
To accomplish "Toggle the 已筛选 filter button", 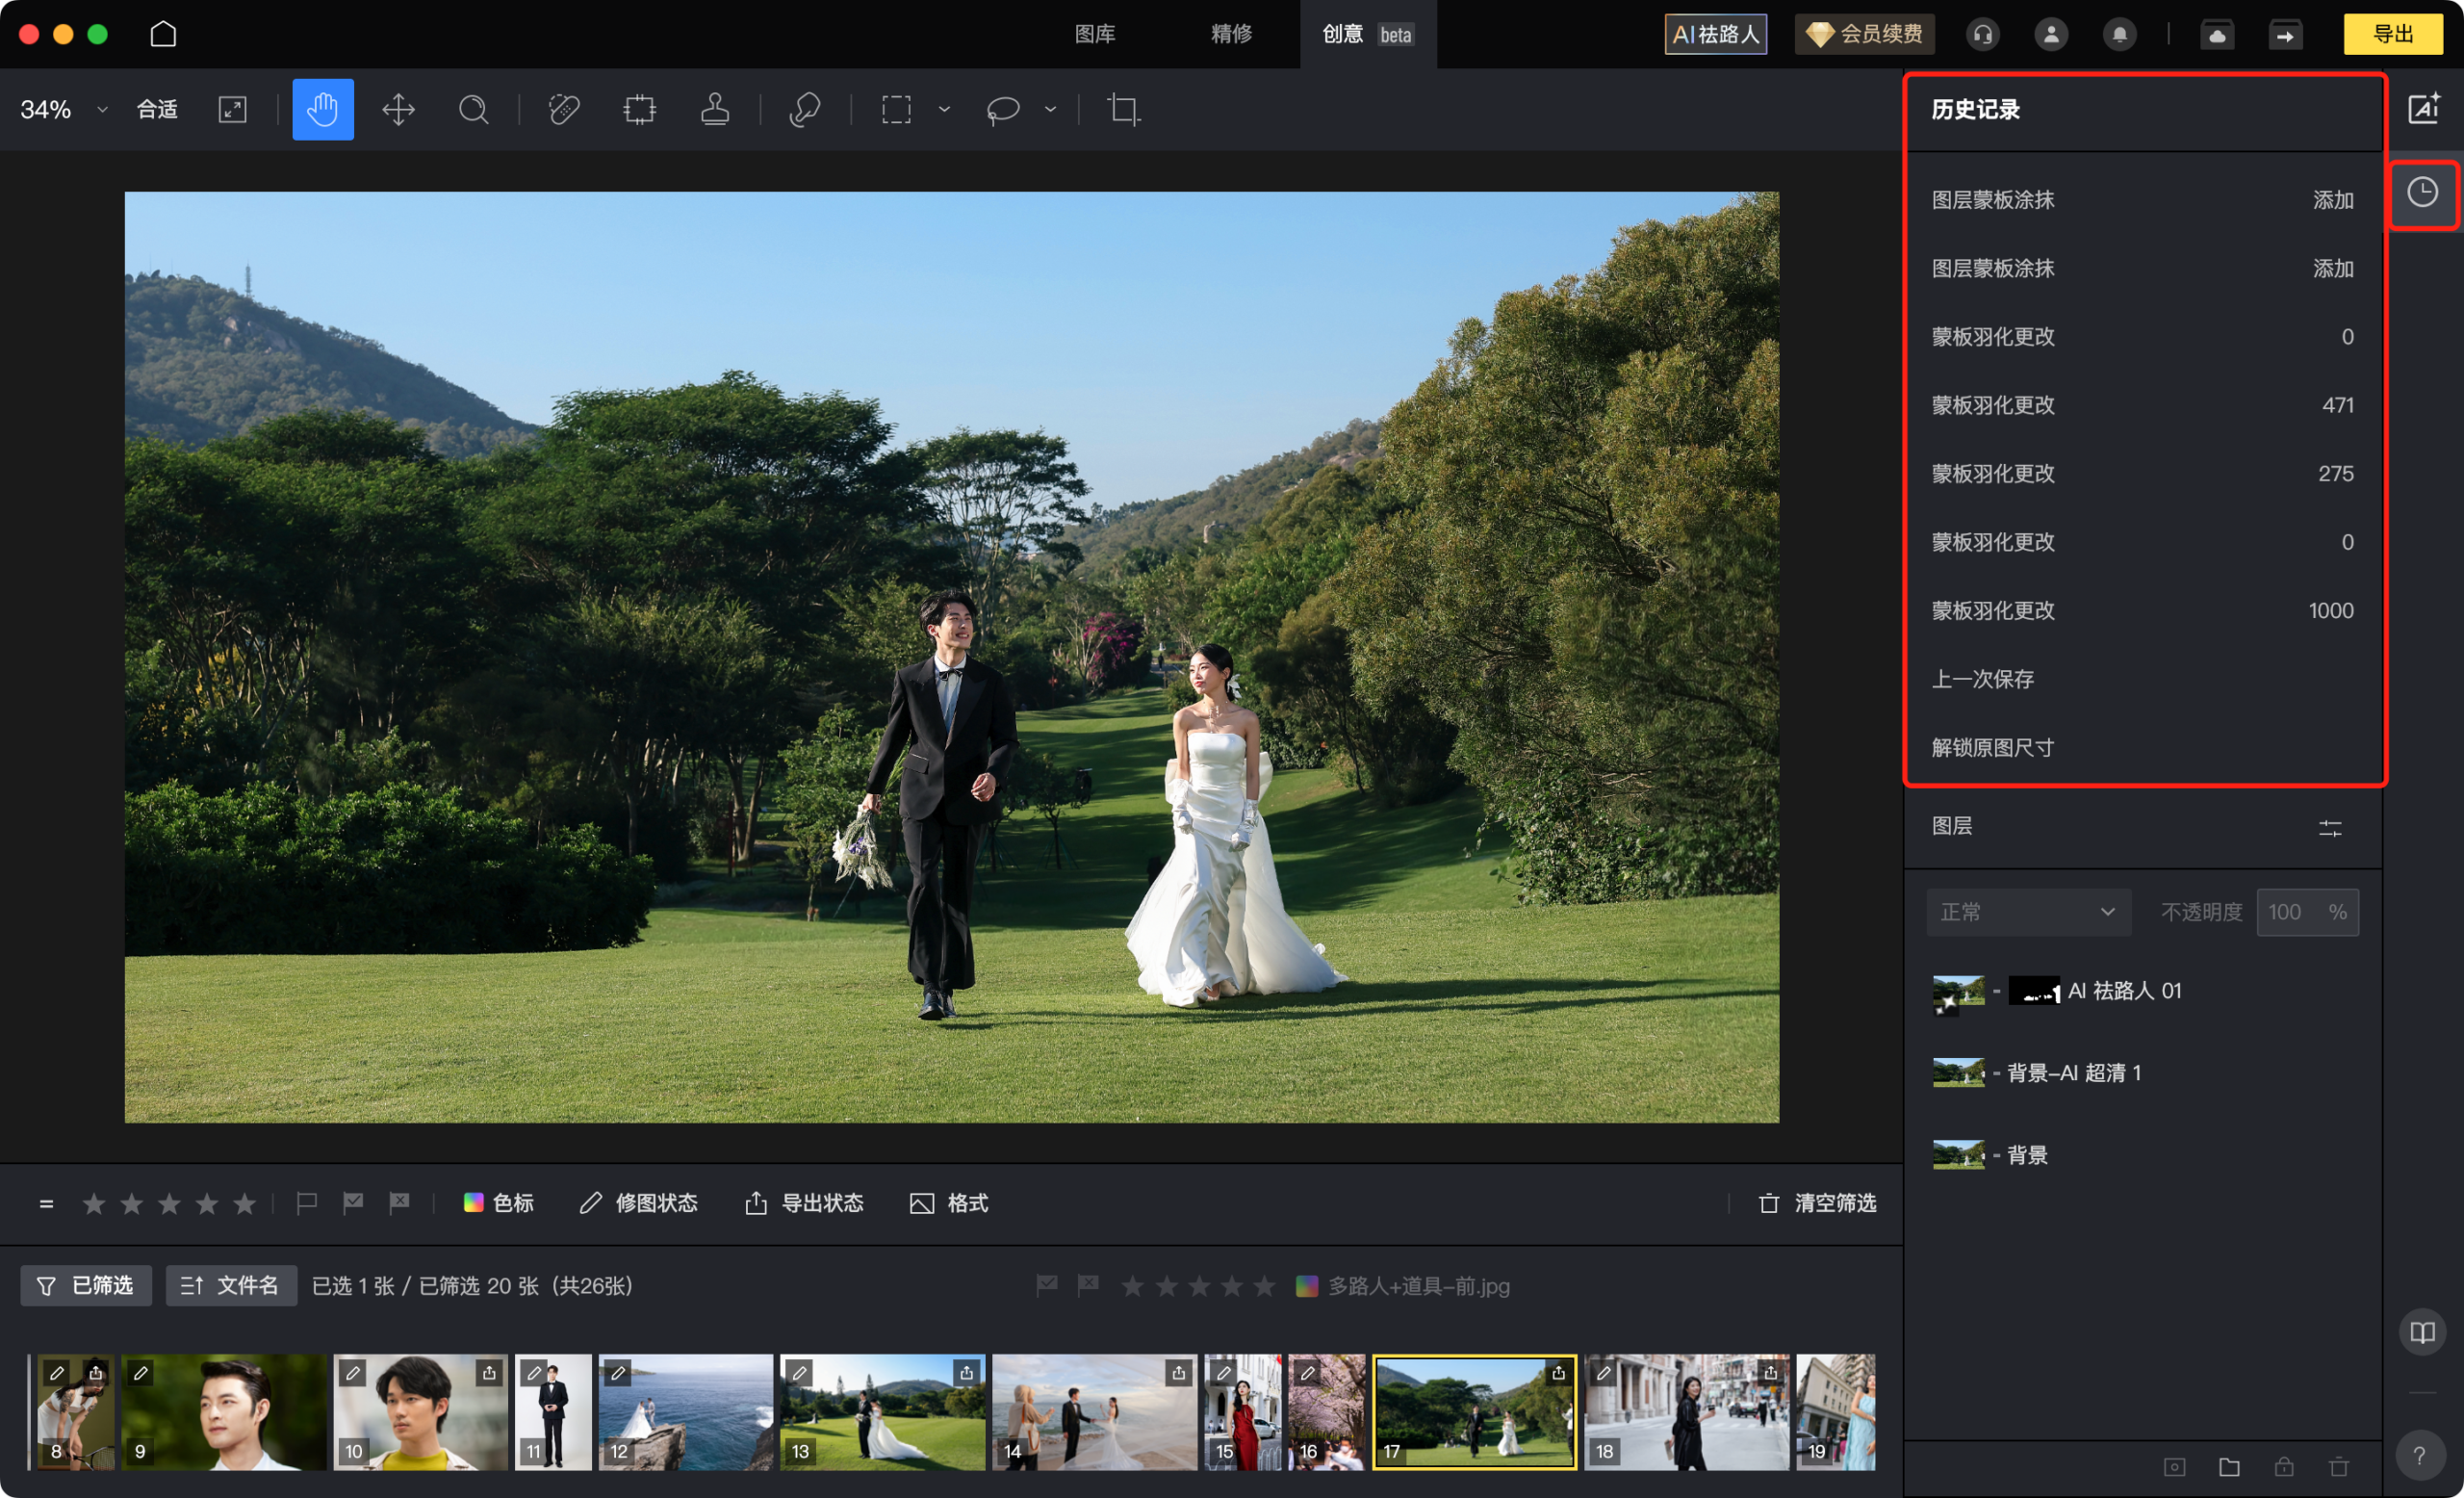I will tap(86, 1285).
